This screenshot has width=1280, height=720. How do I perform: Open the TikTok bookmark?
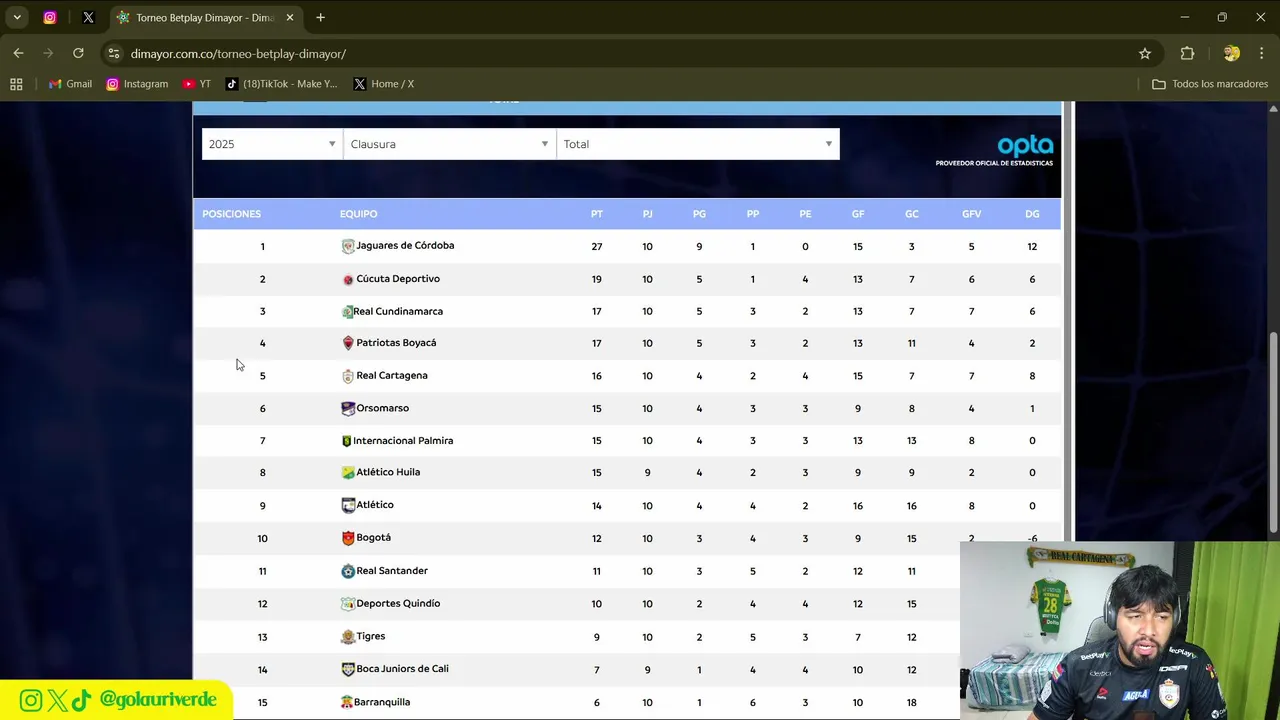pos(282,84)
